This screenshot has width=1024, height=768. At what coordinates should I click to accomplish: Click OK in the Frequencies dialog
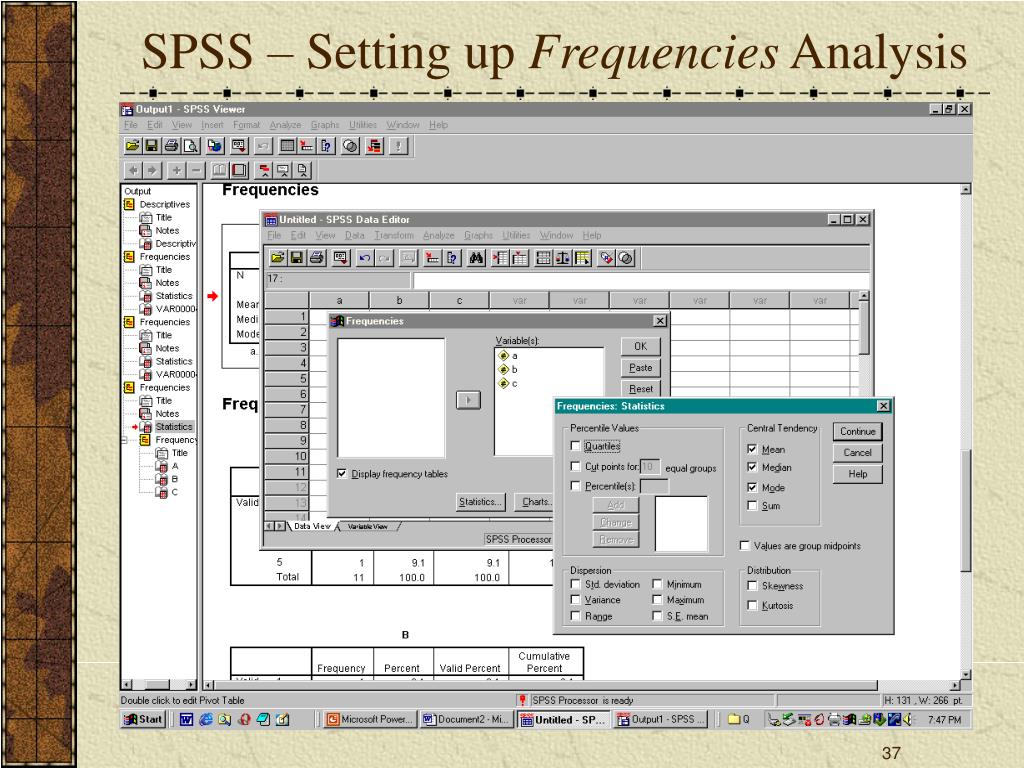(x=641, y=346)
